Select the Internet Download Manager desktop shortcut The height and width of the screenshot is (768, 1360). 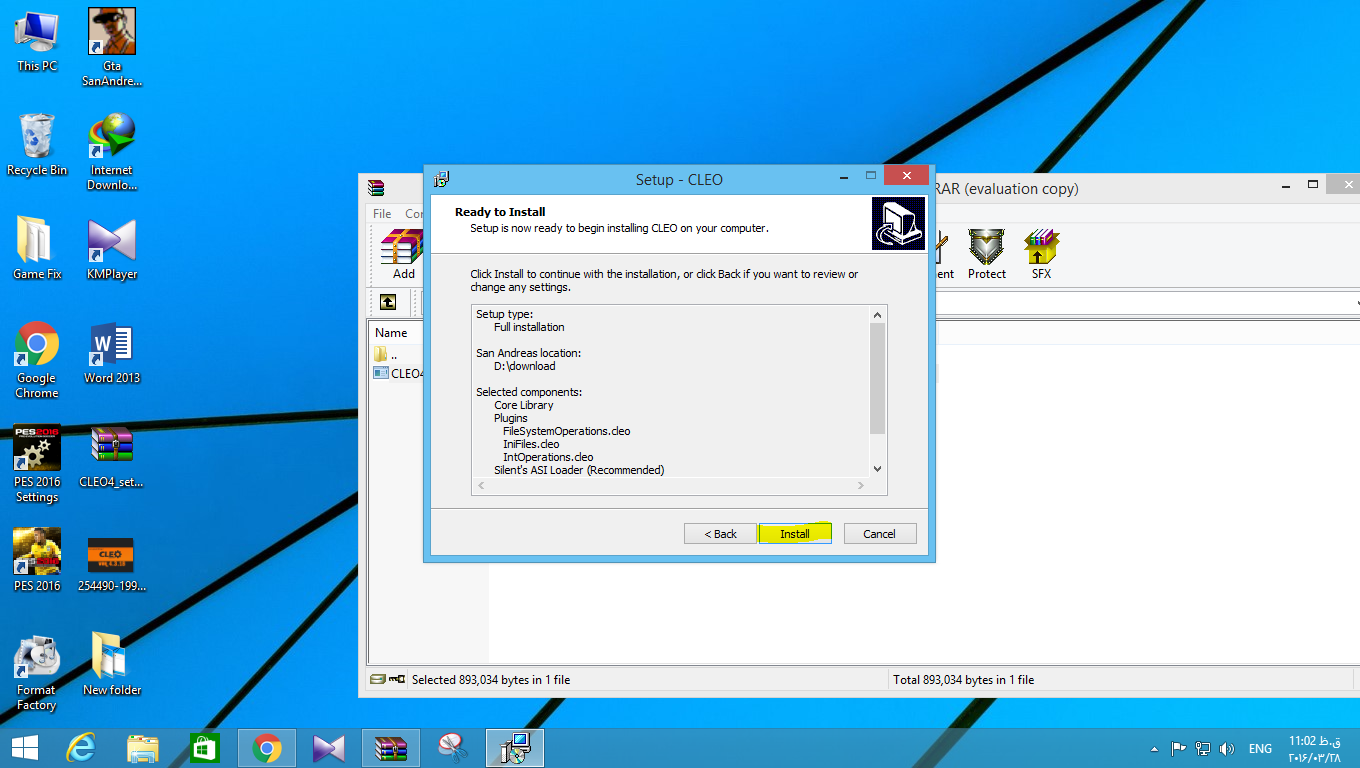pos(112,151)
